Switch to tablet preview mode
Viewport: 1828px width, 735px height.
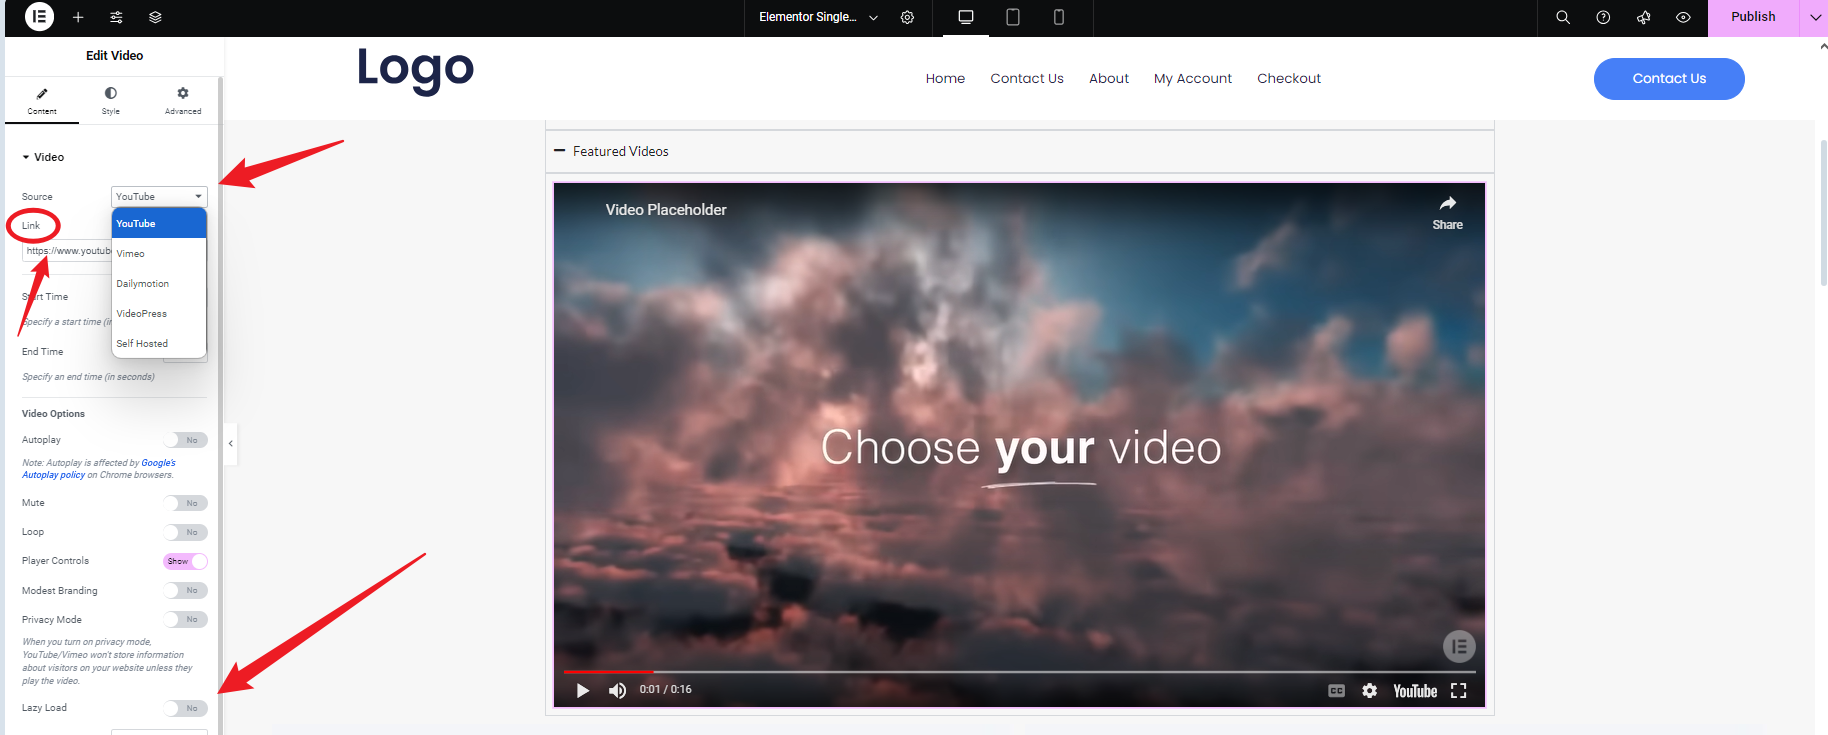coord(1012,17)
